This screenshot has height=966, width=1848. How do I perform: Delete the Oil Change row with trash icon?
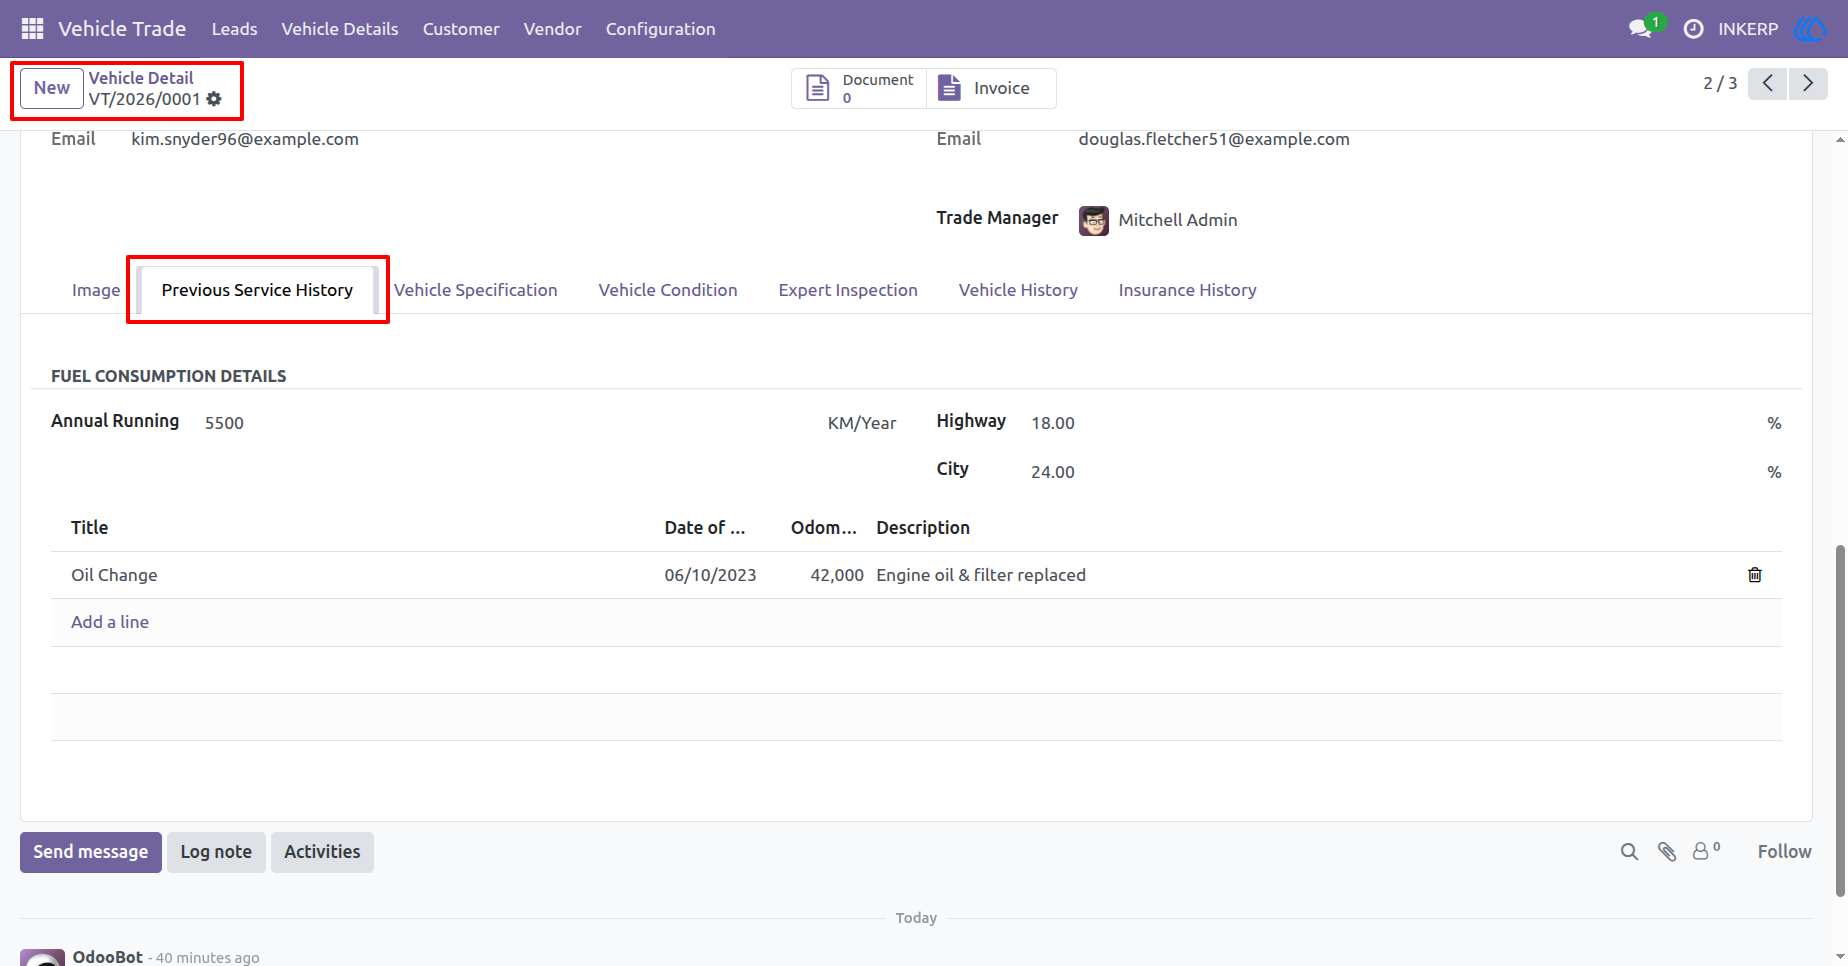tap(1754, 575)
